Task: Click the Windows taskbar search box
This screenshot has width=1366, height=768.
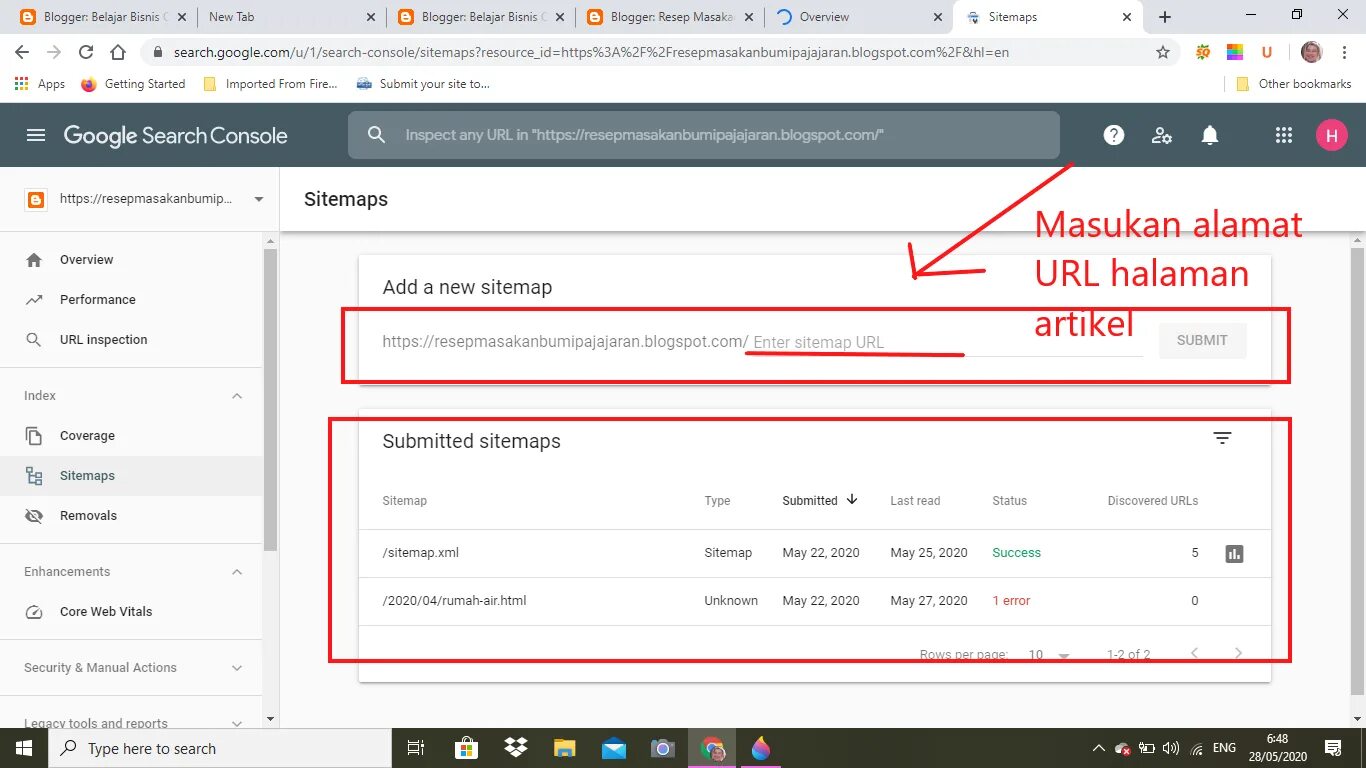Action: (x=219, y=748)
